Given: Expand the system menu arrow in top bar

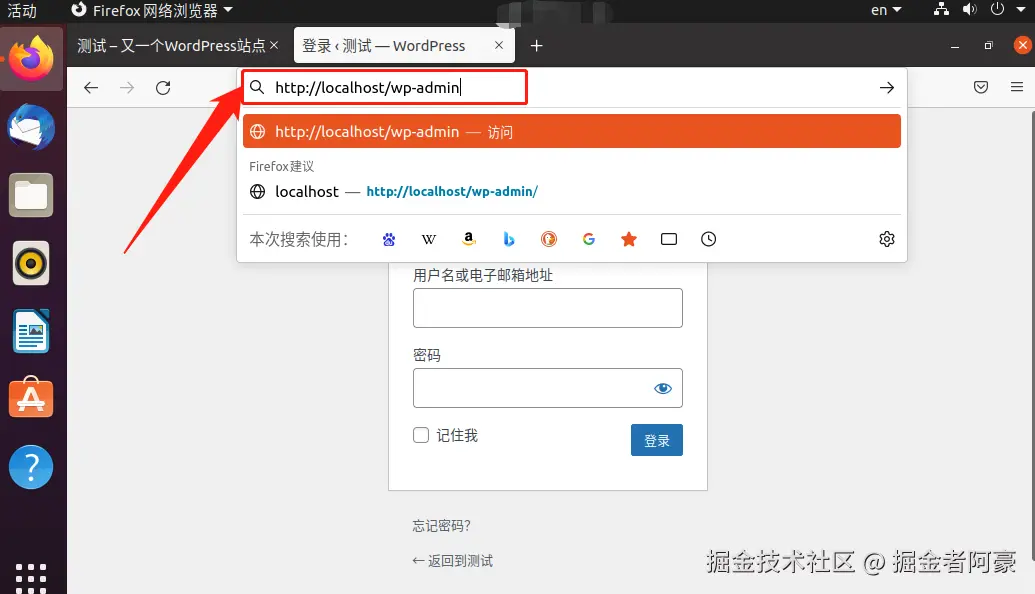Looking at the screenshot, I should [1020, 10].
